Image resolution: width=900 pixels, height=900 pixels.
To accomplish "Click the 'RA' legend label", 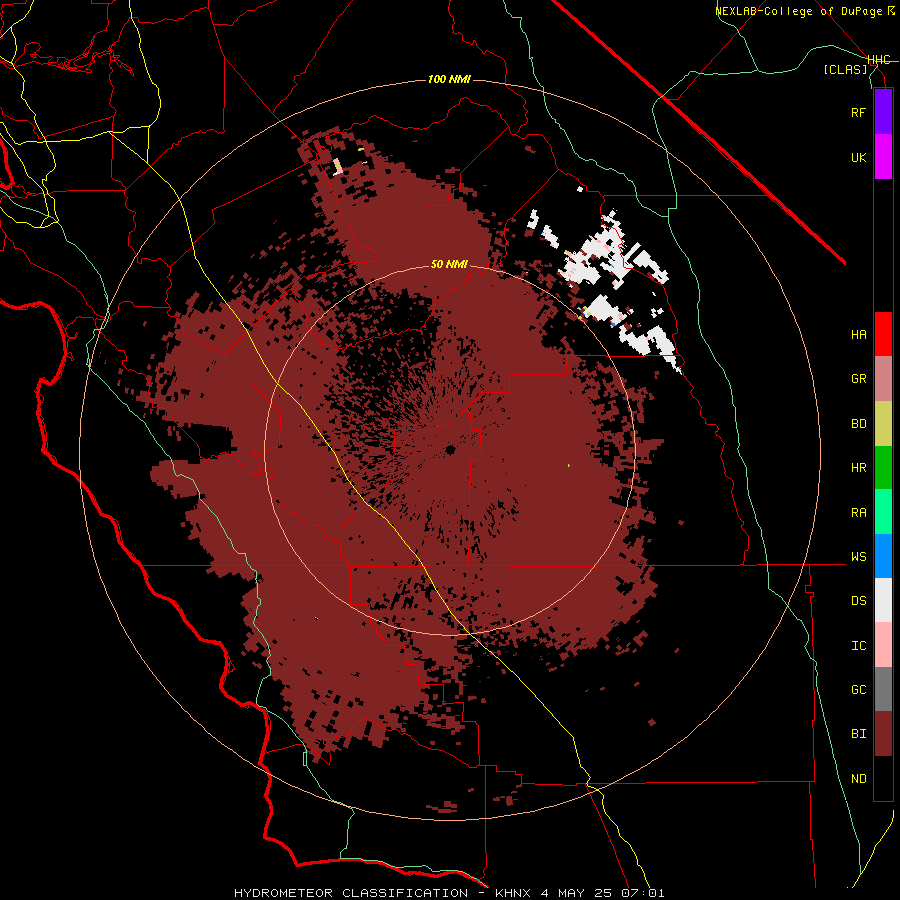I will tap(858, 513).
